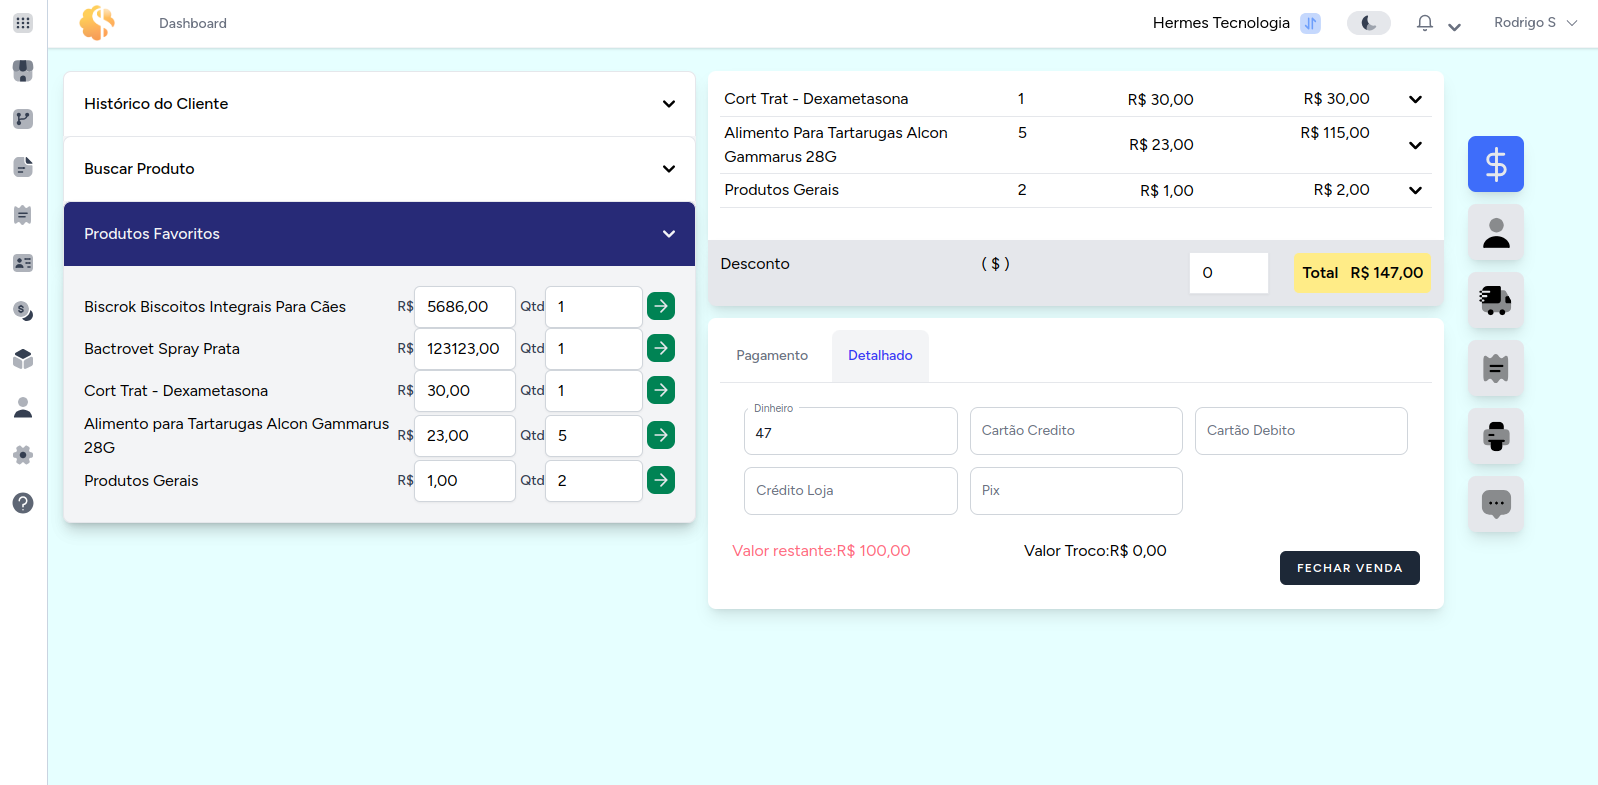
Task: Click the Valor restante:R$ 100,00 text
Action: [x=821, y=551]
